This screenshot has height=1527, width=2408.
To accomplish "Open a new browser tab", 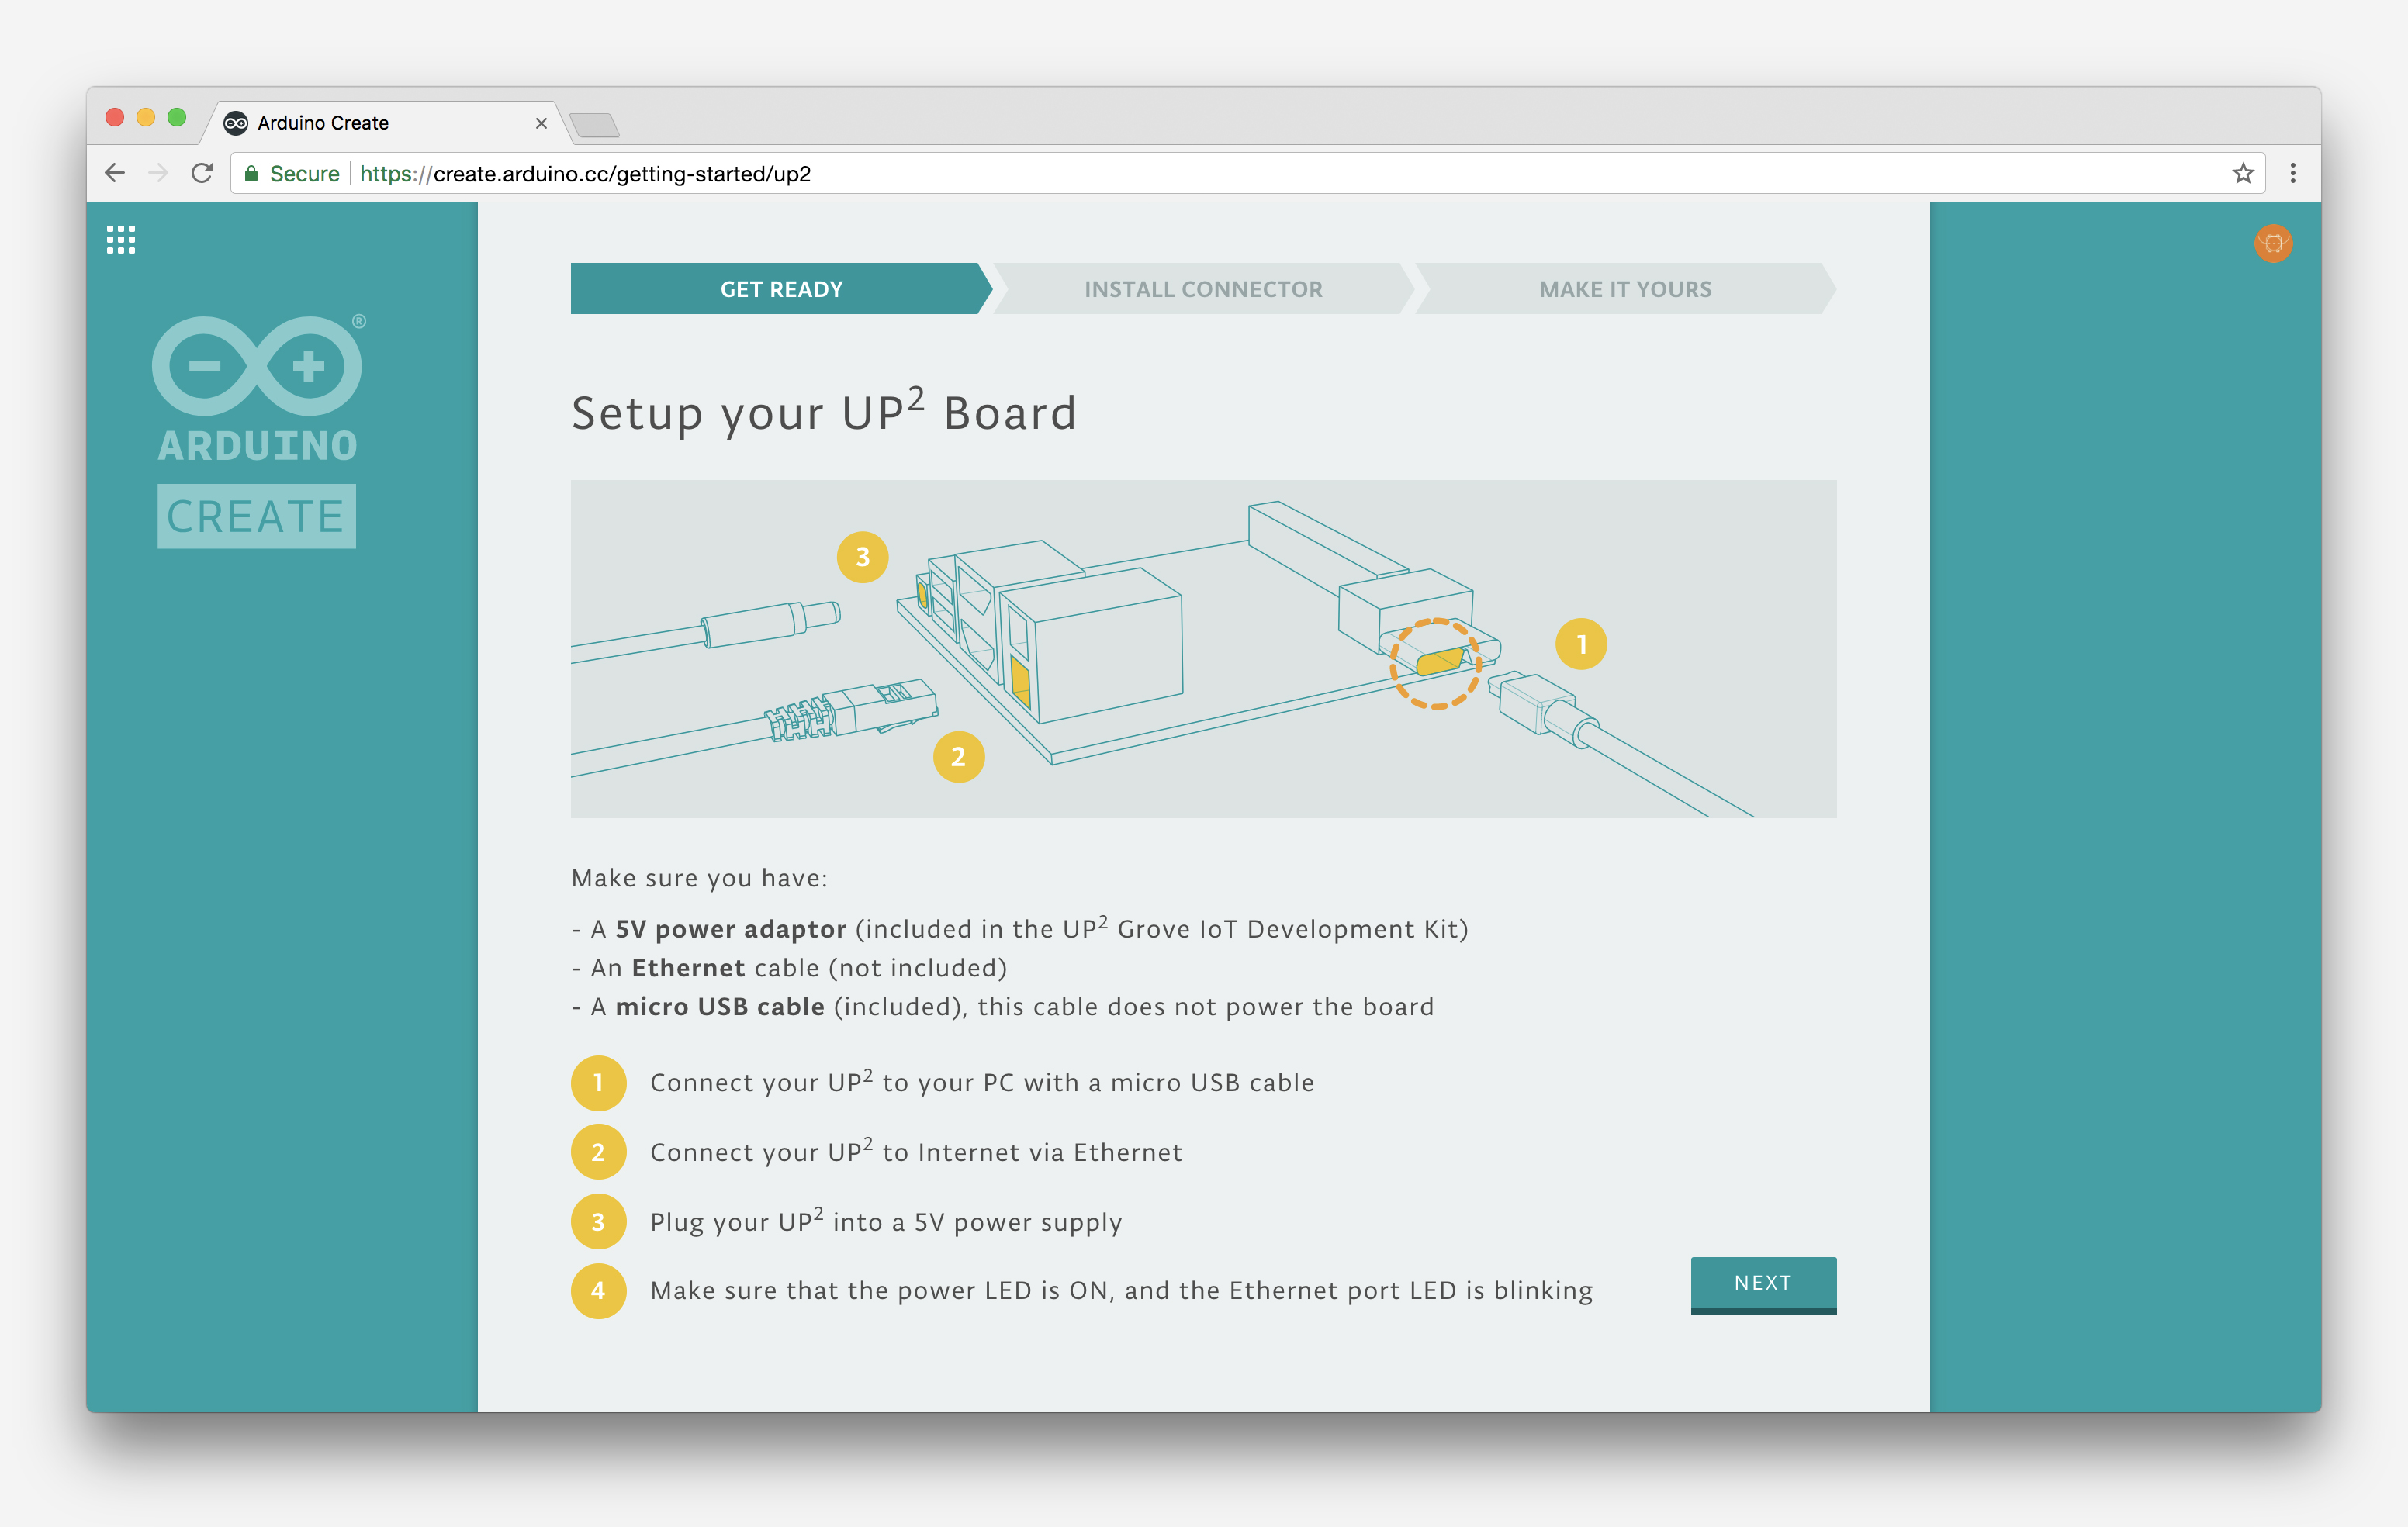I will [x=594, y=125].
